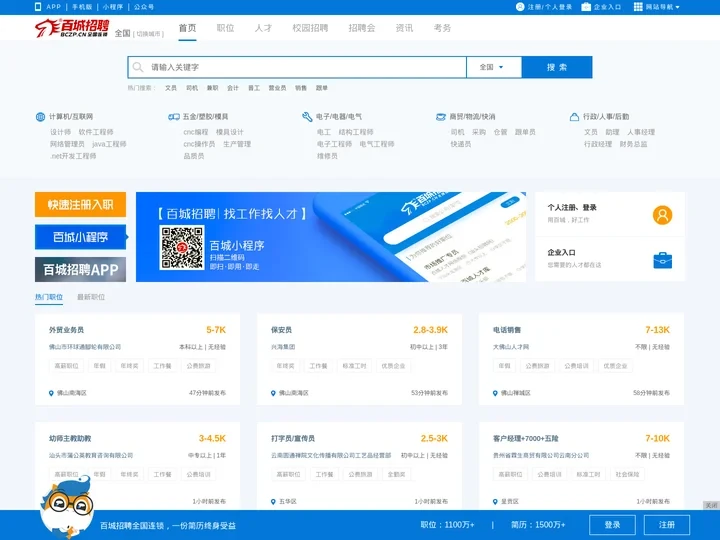Click 手机版 link in top bar
720x540 pixels.
tap(82, 7)
